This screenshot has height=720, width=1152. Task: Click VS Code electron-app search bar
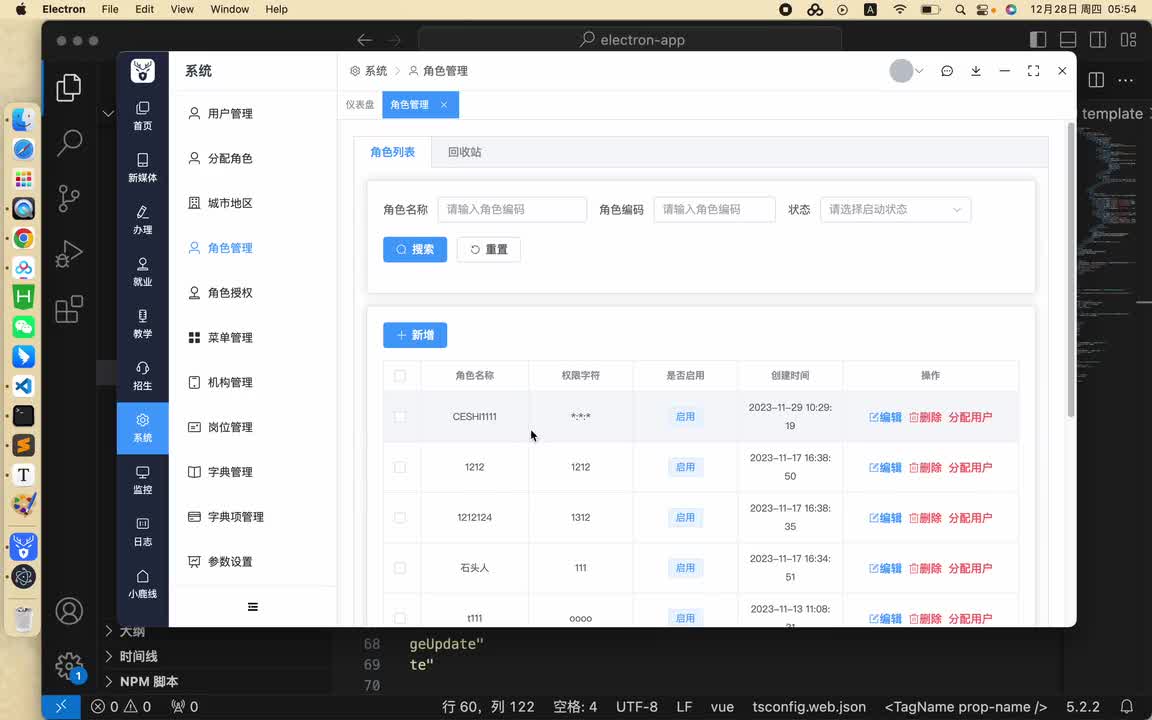pos(630,40)
